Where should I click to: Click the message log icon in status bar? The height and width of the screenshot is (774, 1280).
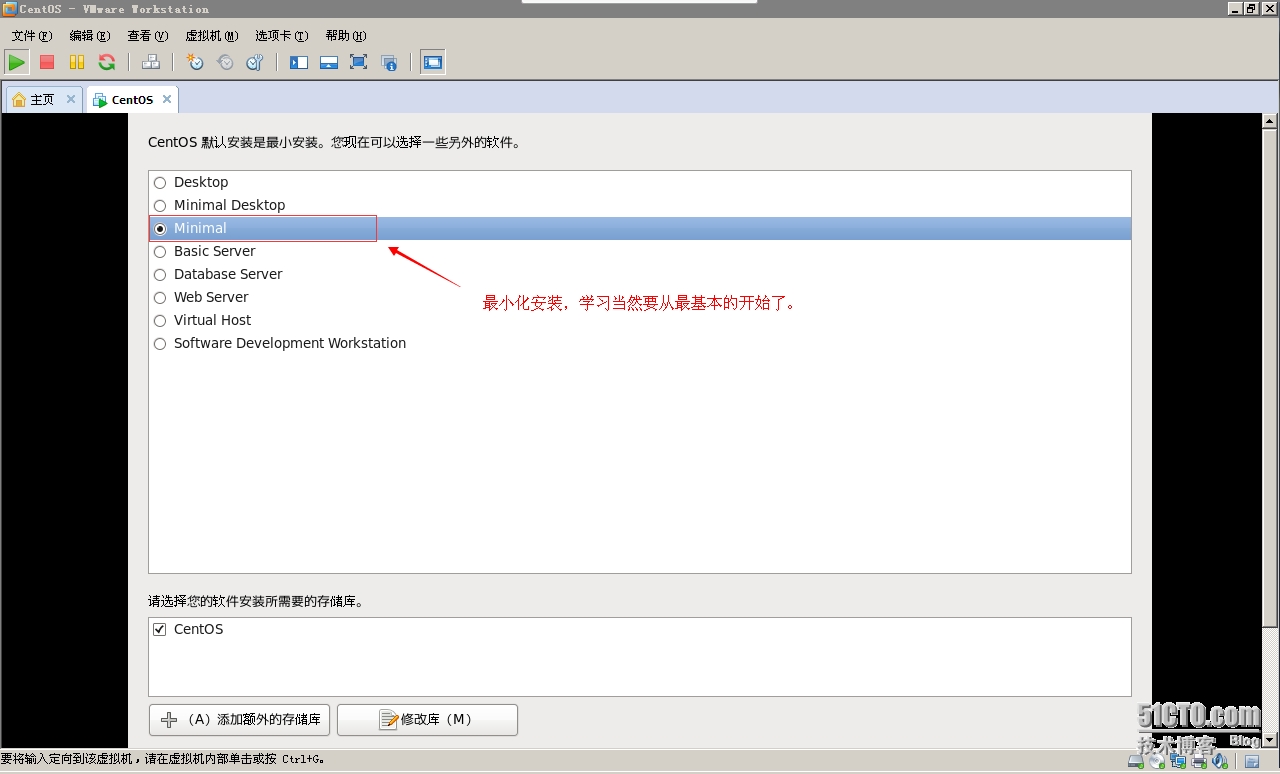coord(1252,761)
